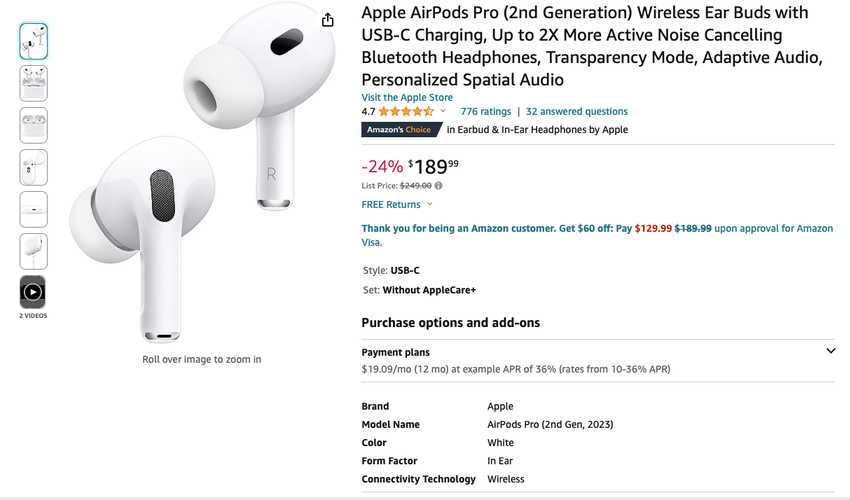Select the second thumbnail with open case
Viewport: 850px width, 500px height.
pos(33,83)
